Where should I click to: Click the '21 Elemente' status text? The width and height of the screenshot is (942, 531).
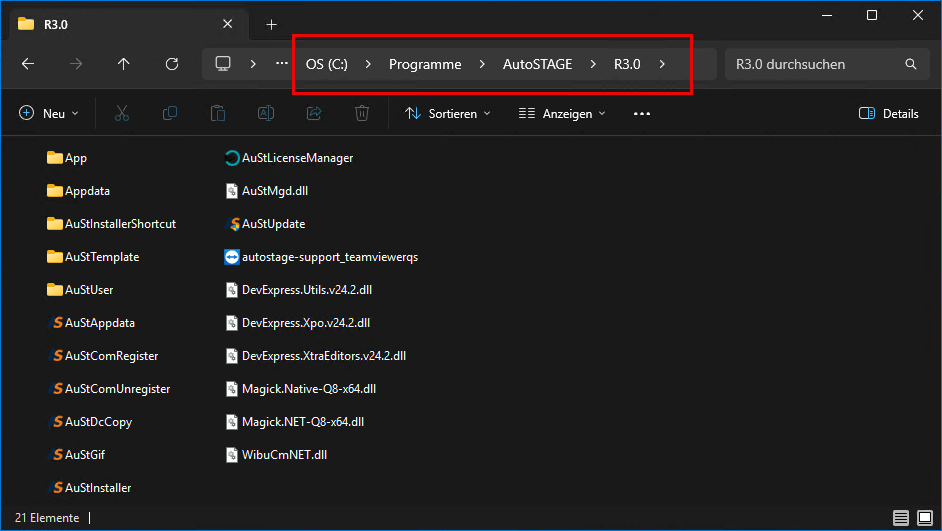47,518
